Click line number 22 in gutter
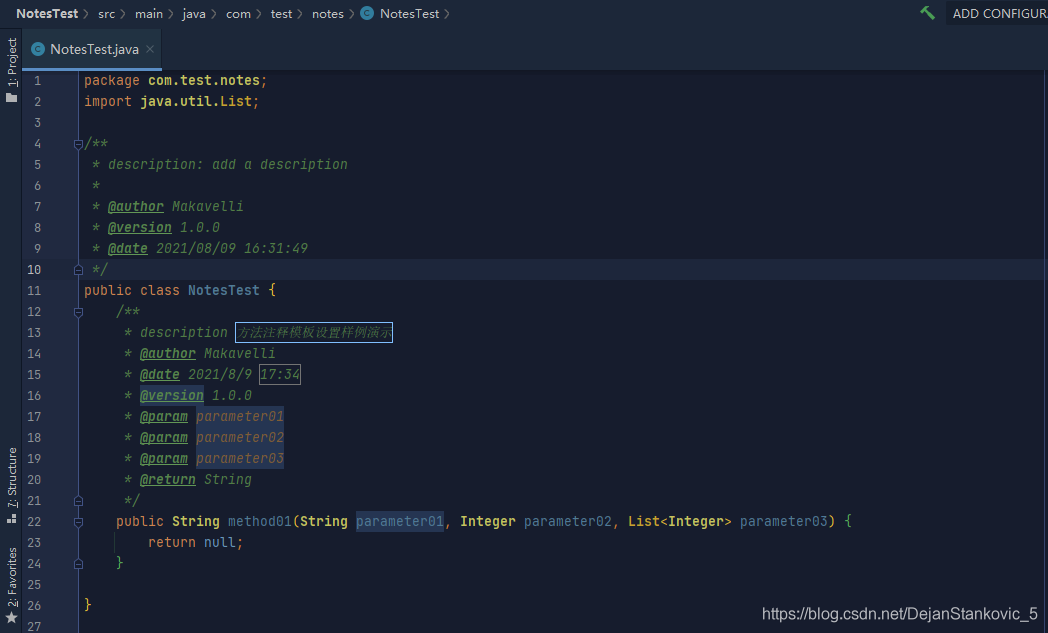1048x633 pixels. point(34,521)
